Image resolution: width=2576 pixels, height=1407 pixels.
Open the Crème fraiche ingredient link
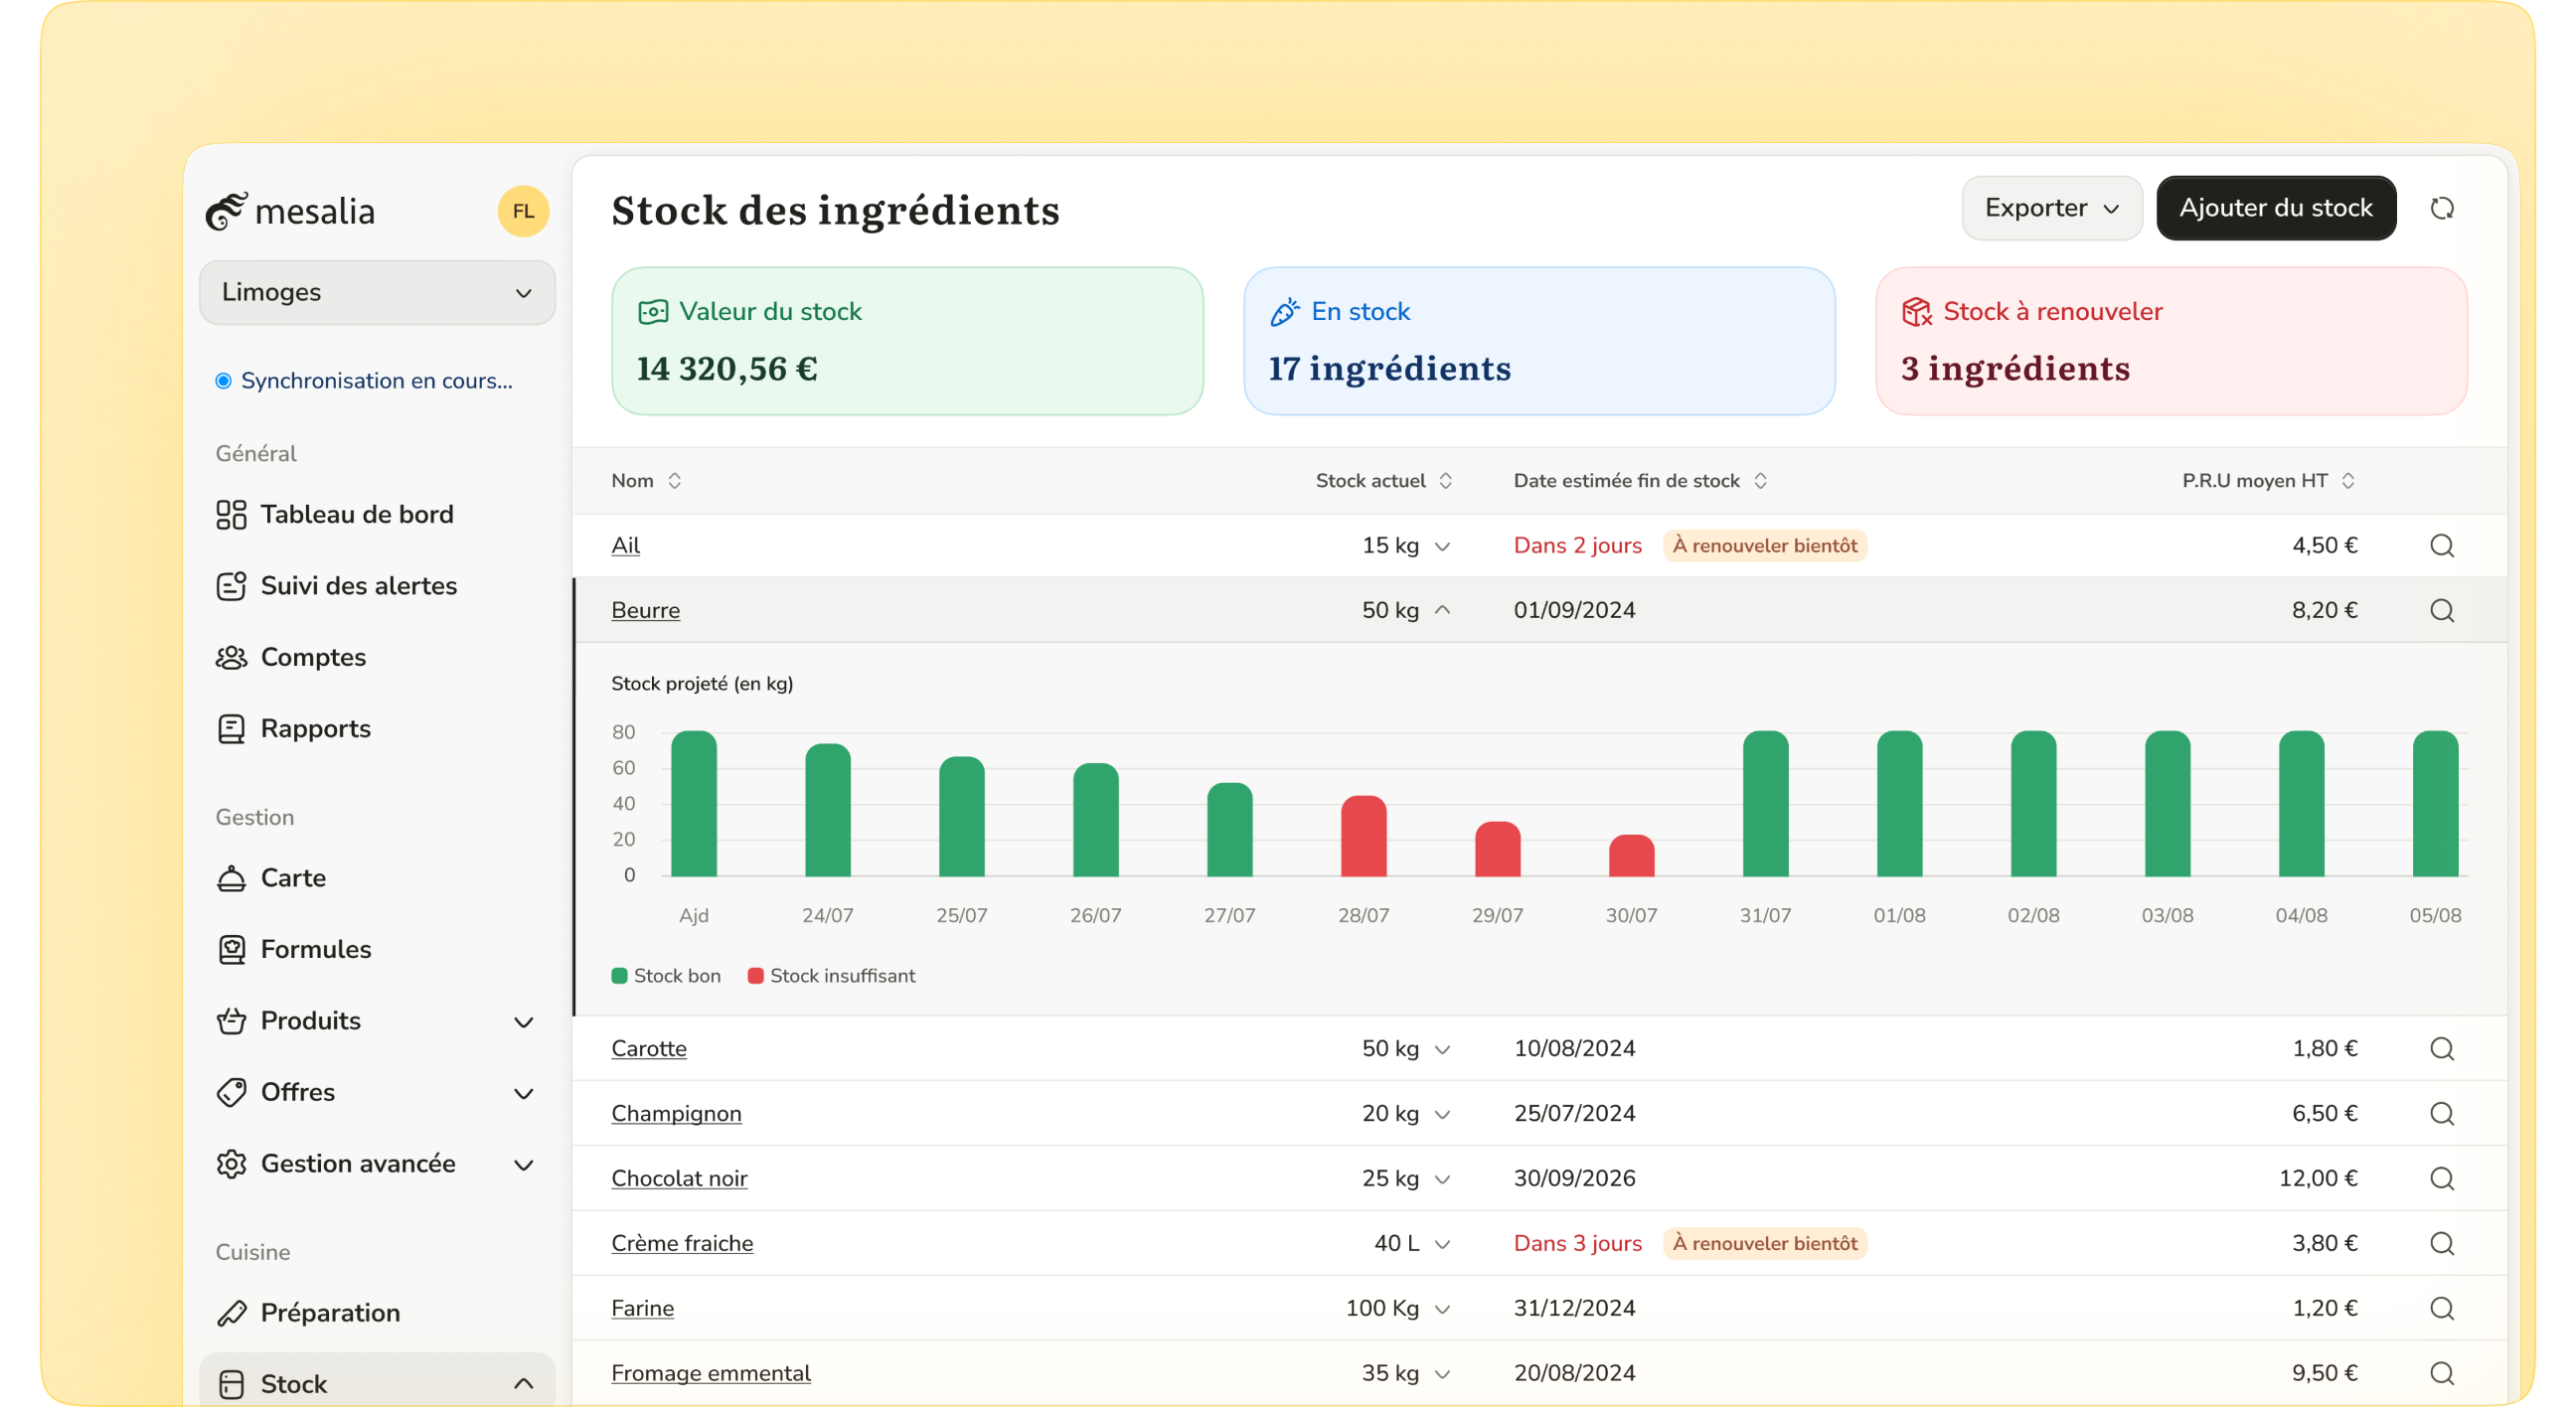point(682,1243)
